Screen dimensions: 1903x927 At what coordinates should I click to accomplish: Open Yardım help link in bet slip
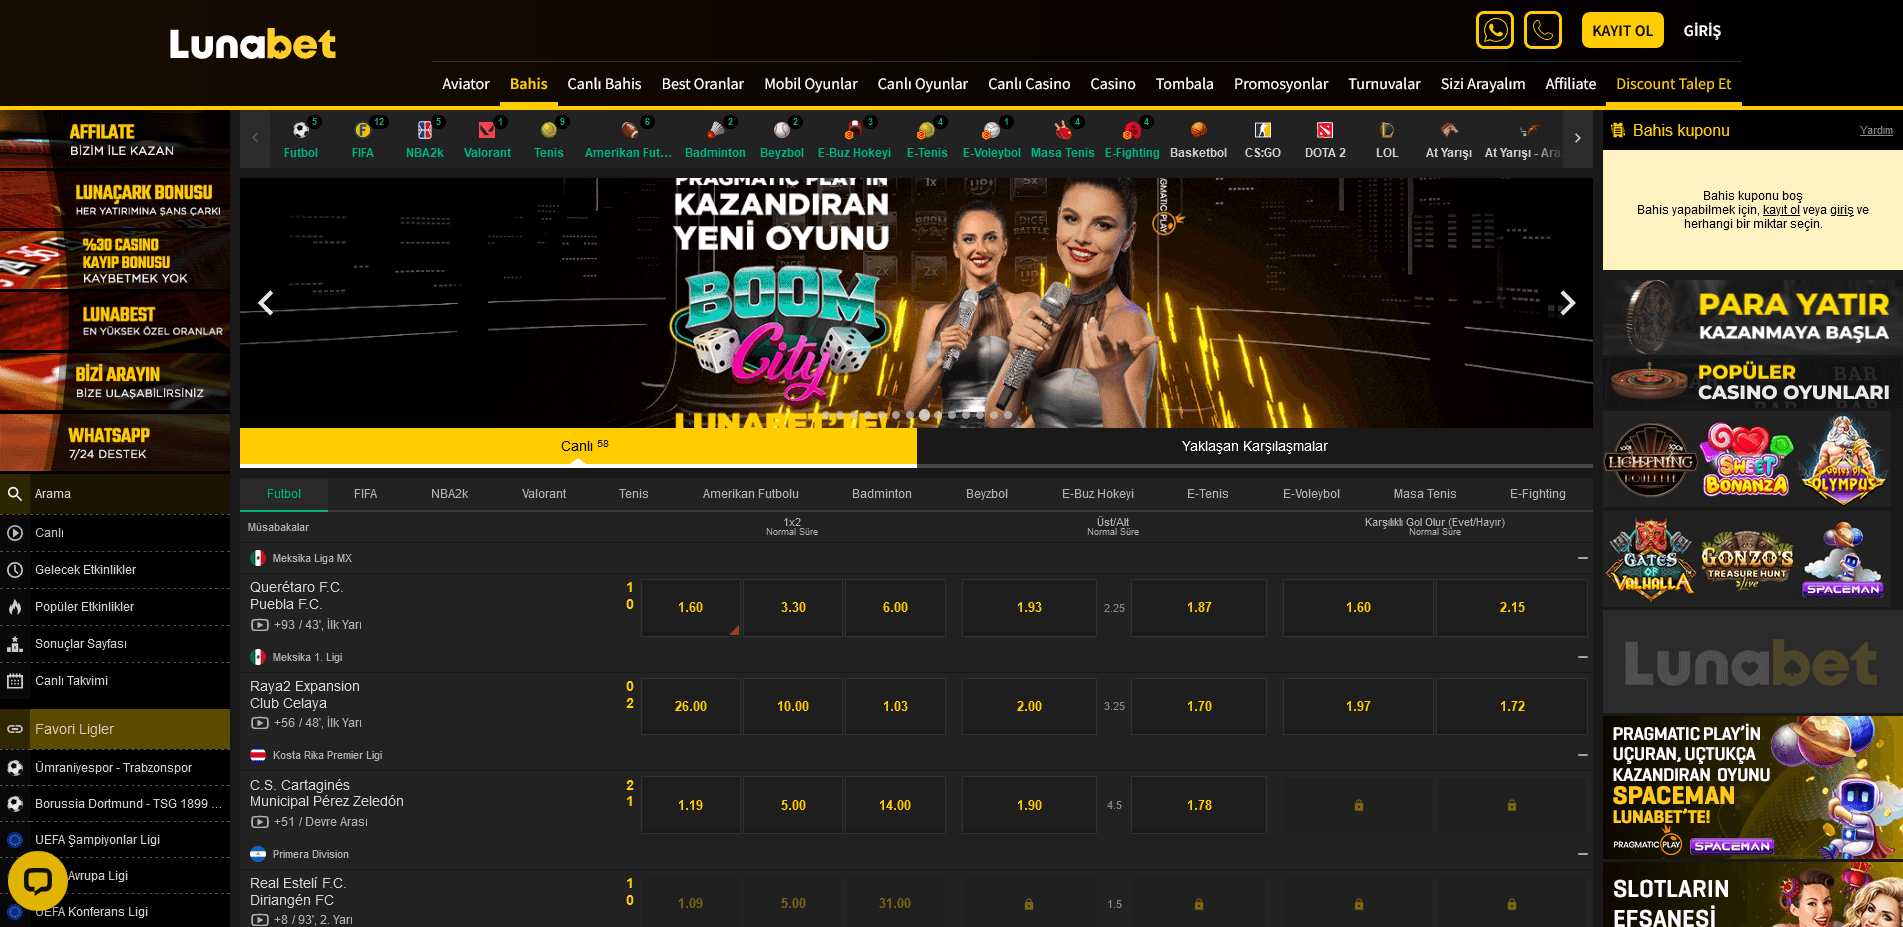1876,130
